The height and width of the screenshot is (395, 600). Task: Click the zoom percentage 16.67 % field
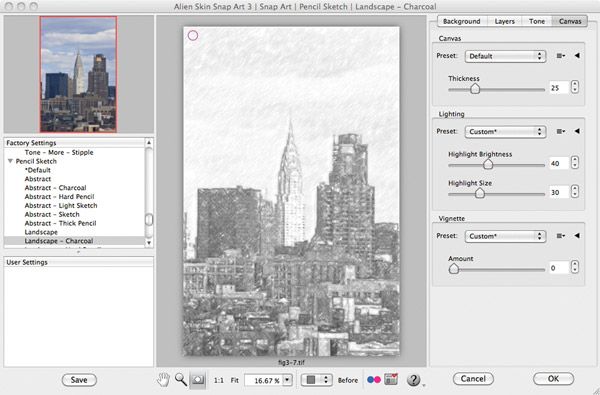click(x=264, y=380)
